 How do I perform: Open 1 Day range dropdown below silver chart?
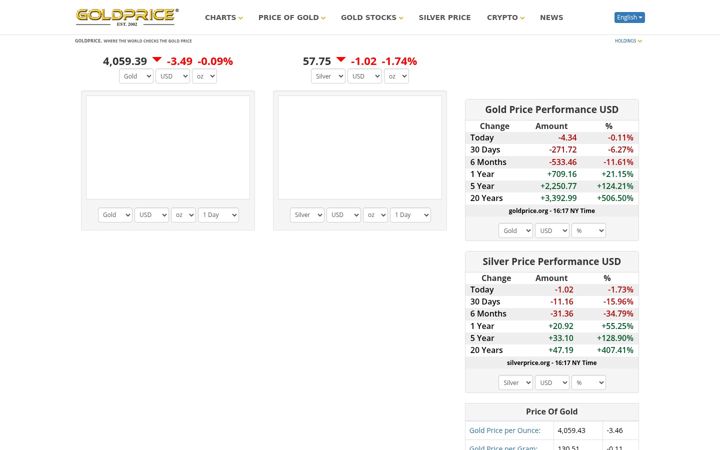(x=411, y=215)
